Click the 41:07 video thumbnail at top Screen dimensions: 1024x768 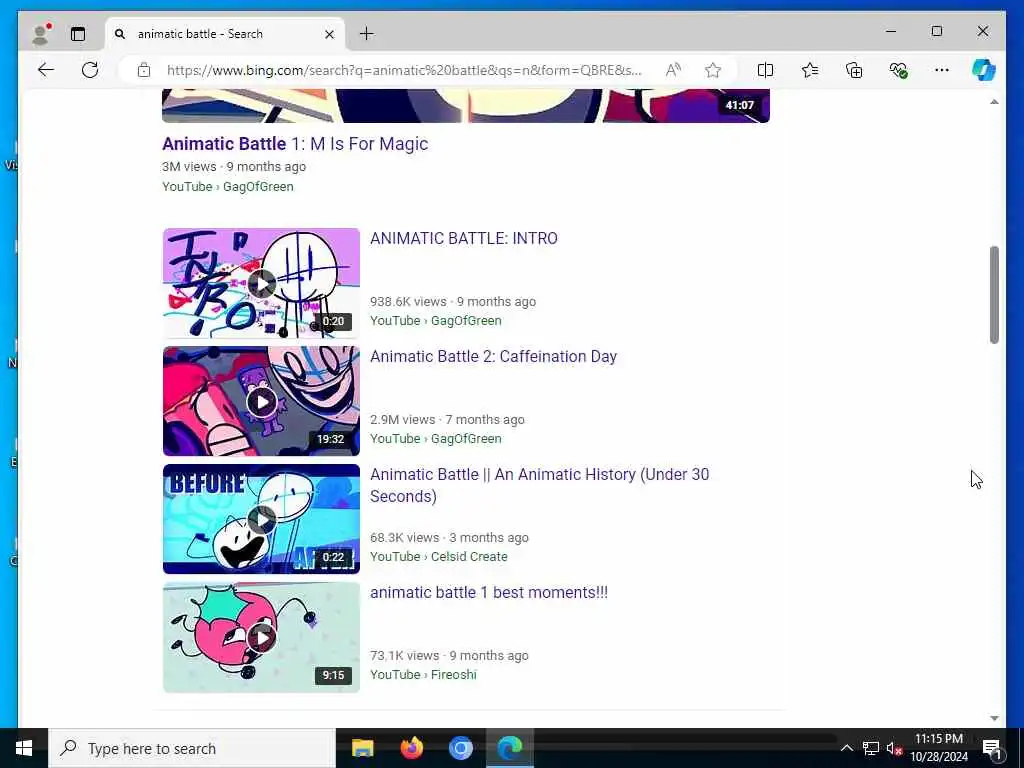click(x=466, y=106)
